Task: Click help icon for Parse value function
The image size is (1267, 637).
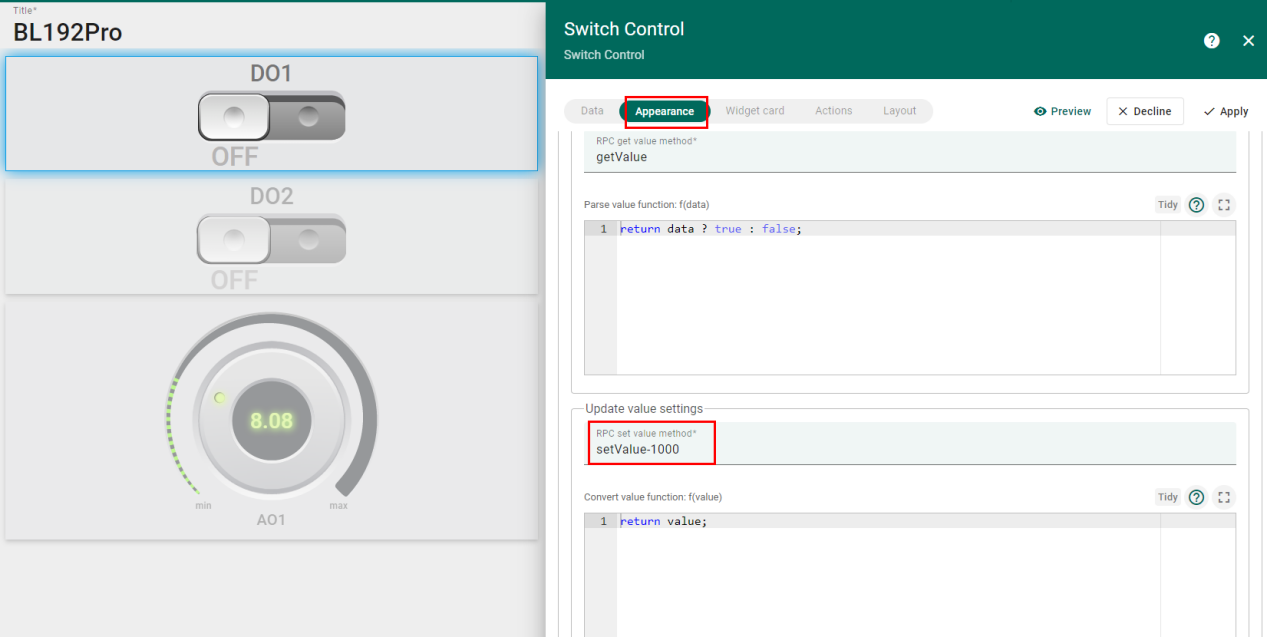Action: tap(1196, 205)
